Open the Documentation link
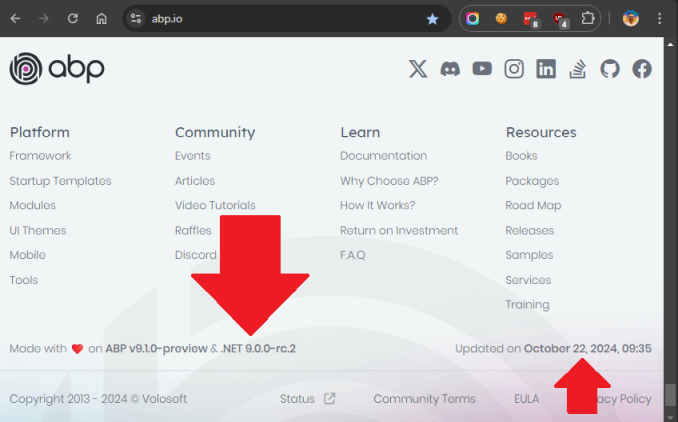 tap(384, 156)
